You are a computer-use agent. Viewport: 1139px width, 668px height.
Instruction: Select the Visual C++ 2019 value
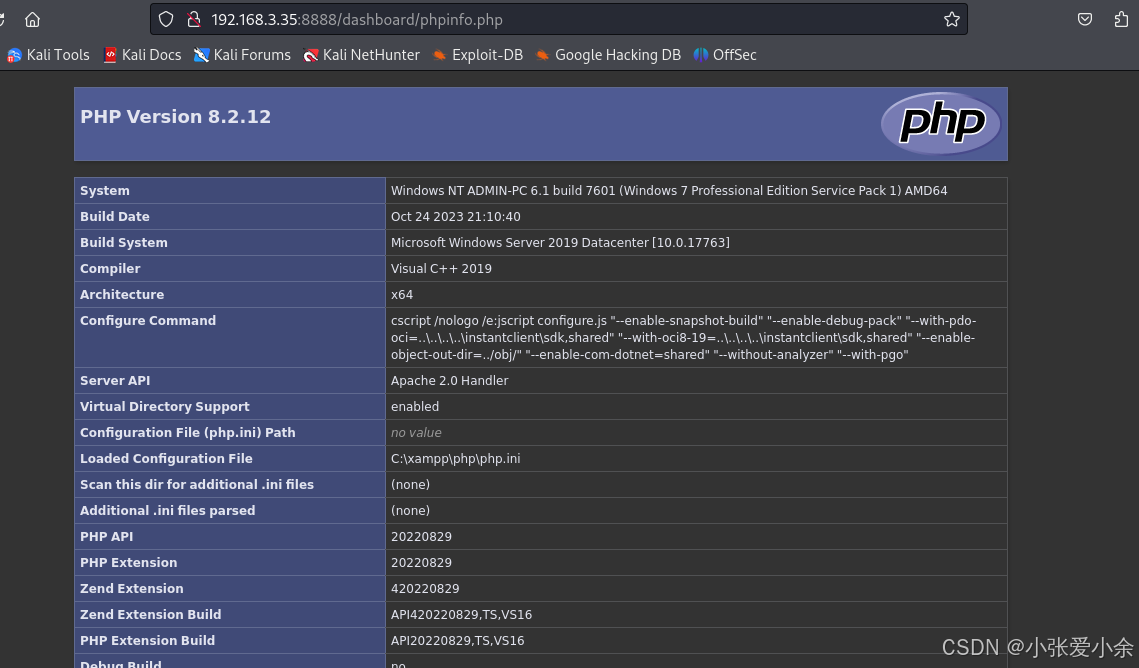441,269
